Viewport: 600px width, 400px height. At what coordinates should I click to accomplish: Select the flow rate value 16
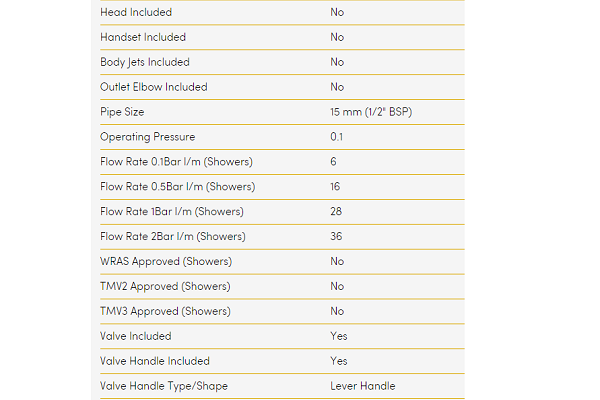336,187
